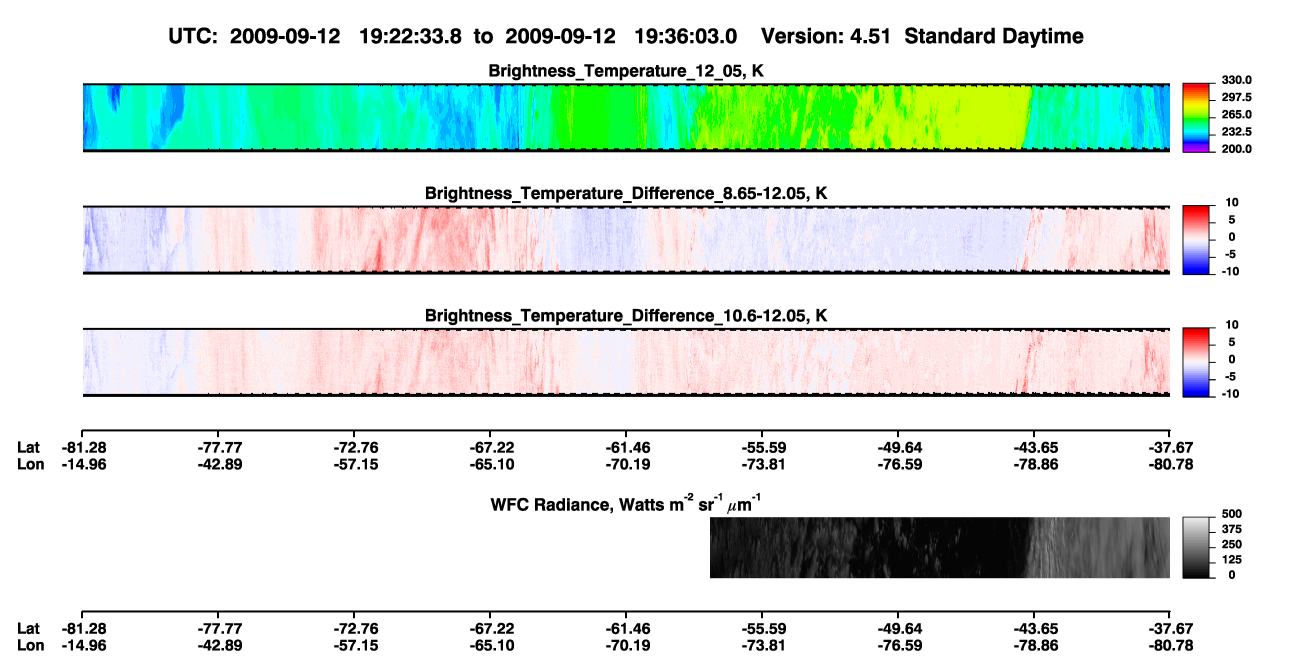Click the WFC Radiance panel title
The width and height of the screenshot is (1300, 667).
tap(626, 503)
